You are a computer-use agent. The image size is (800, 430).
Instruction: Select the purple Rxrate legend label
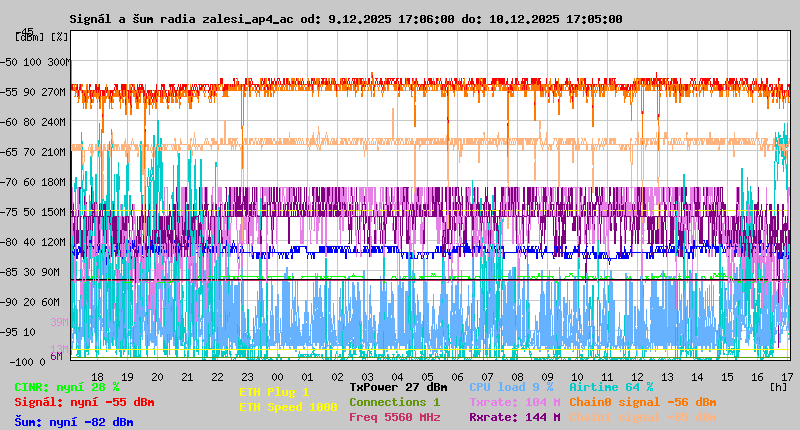514,417
